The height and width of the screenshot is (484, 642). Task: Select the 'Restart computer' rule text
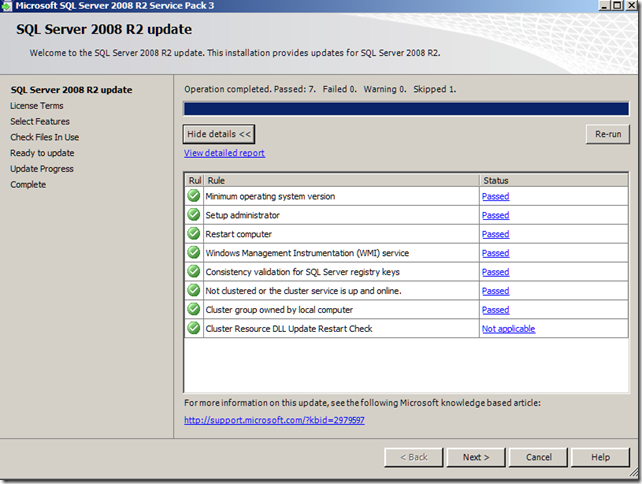click(x=239, y=234)
